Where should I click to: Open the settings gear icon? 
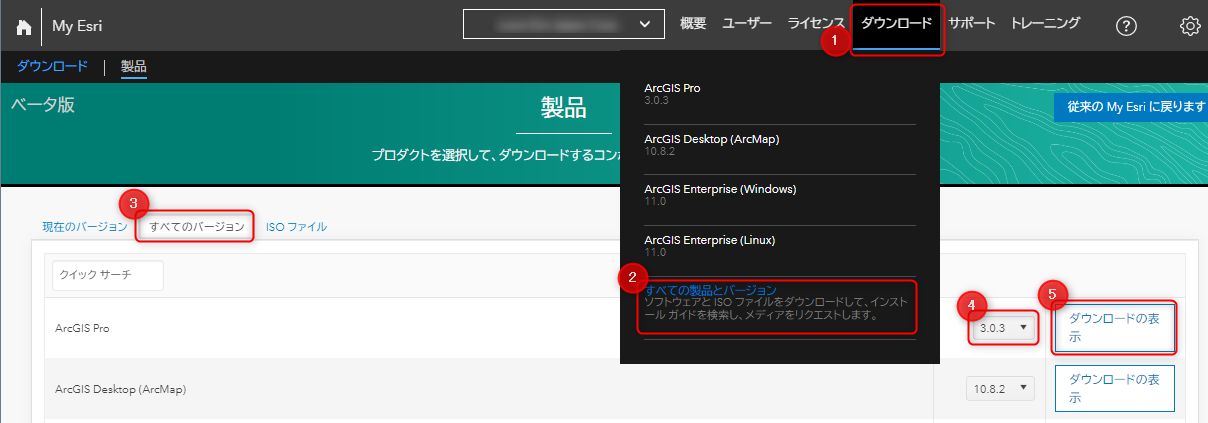click(1190, 27)
